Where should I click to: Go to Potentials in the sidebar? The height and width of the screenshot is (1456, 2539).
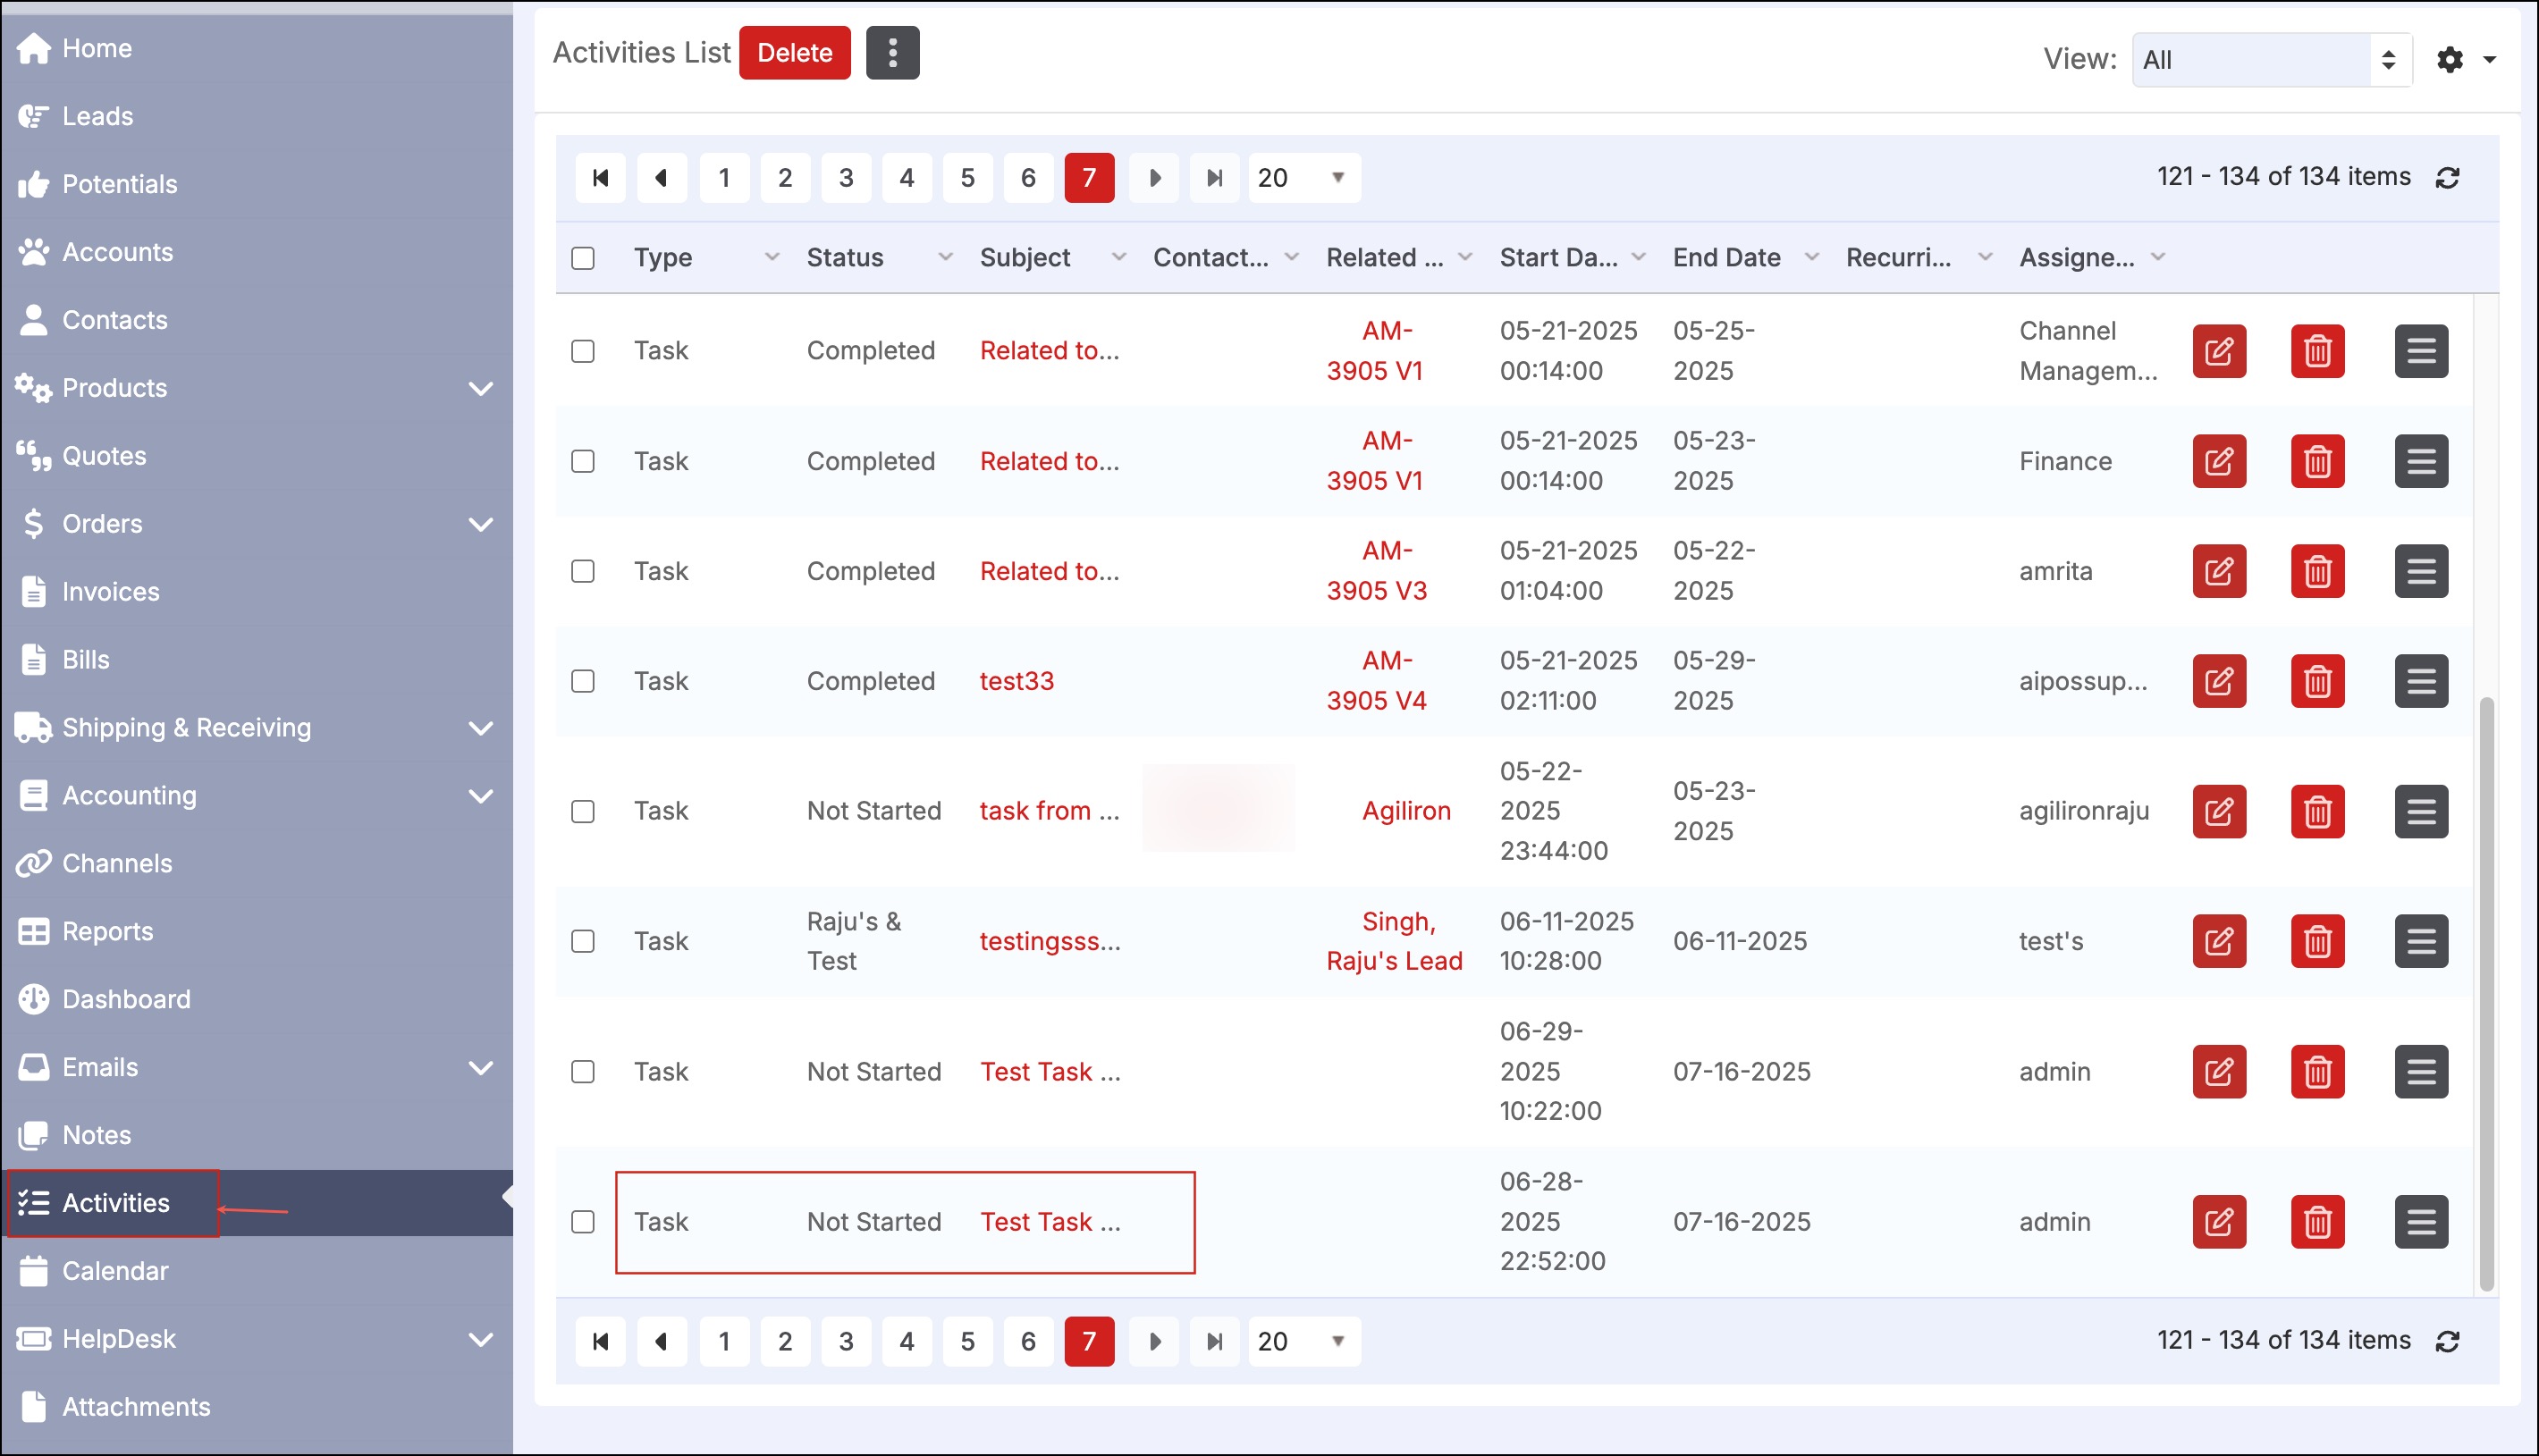pyautogui.click(x=119, y=184)
